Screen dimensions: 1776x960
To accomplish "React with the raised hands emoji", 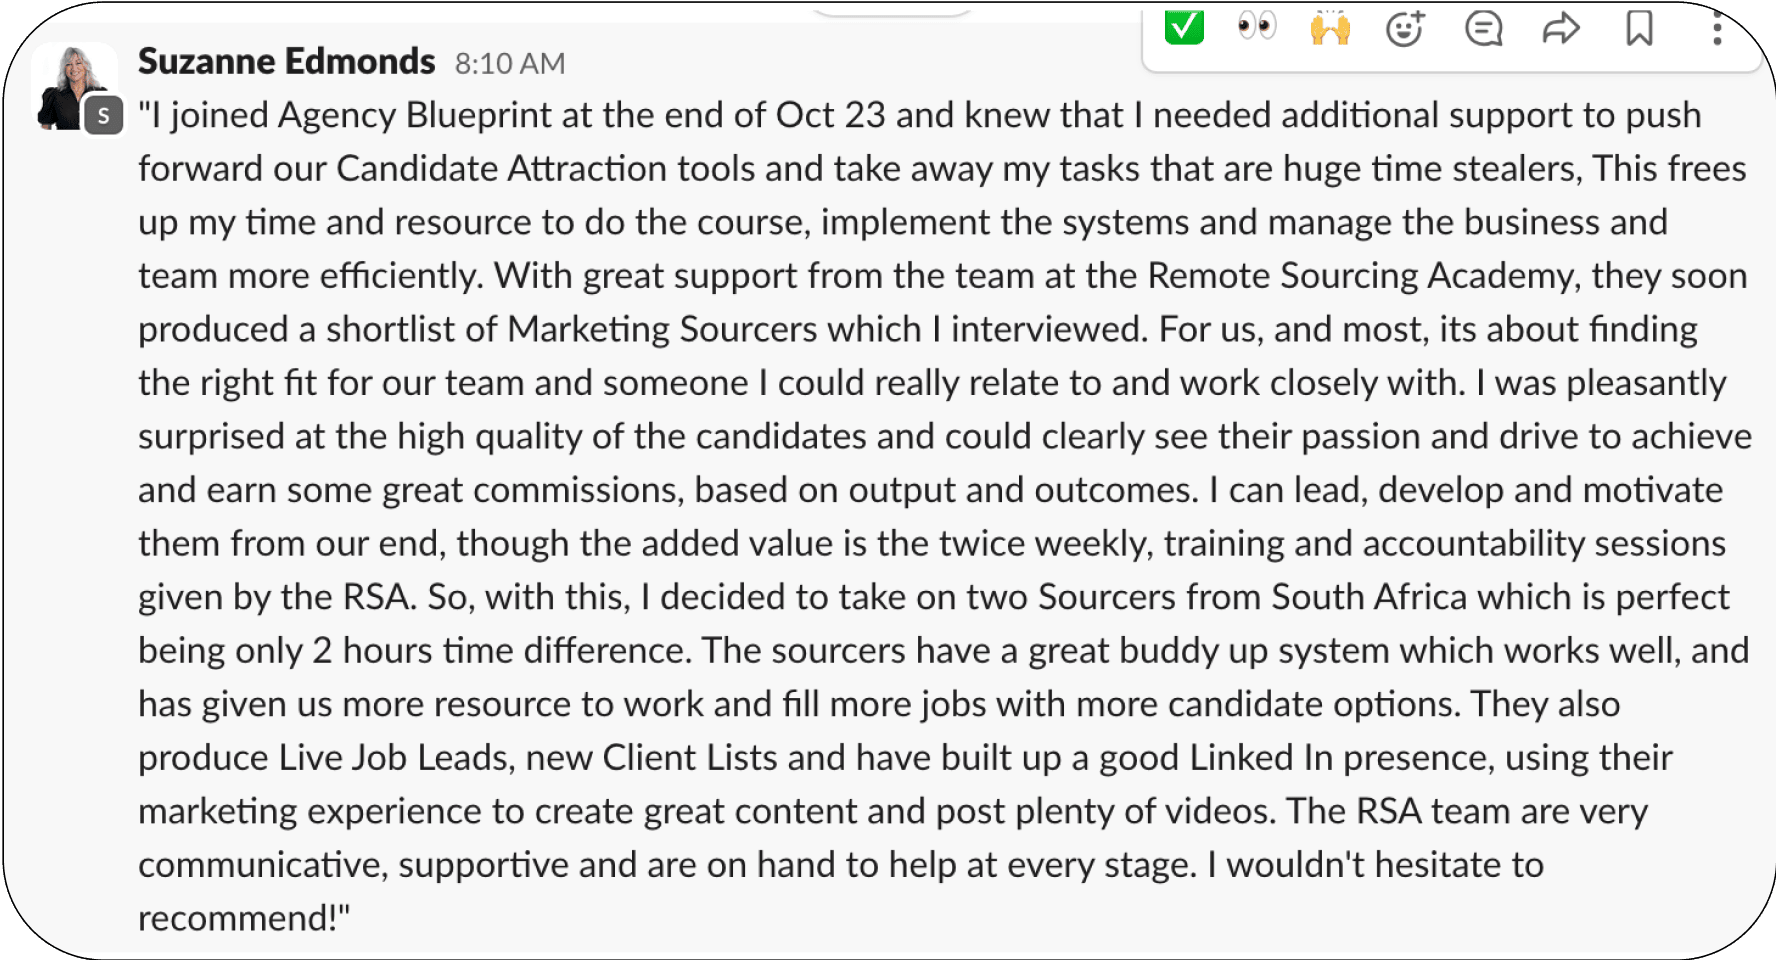I will [x=1330, y=28].
